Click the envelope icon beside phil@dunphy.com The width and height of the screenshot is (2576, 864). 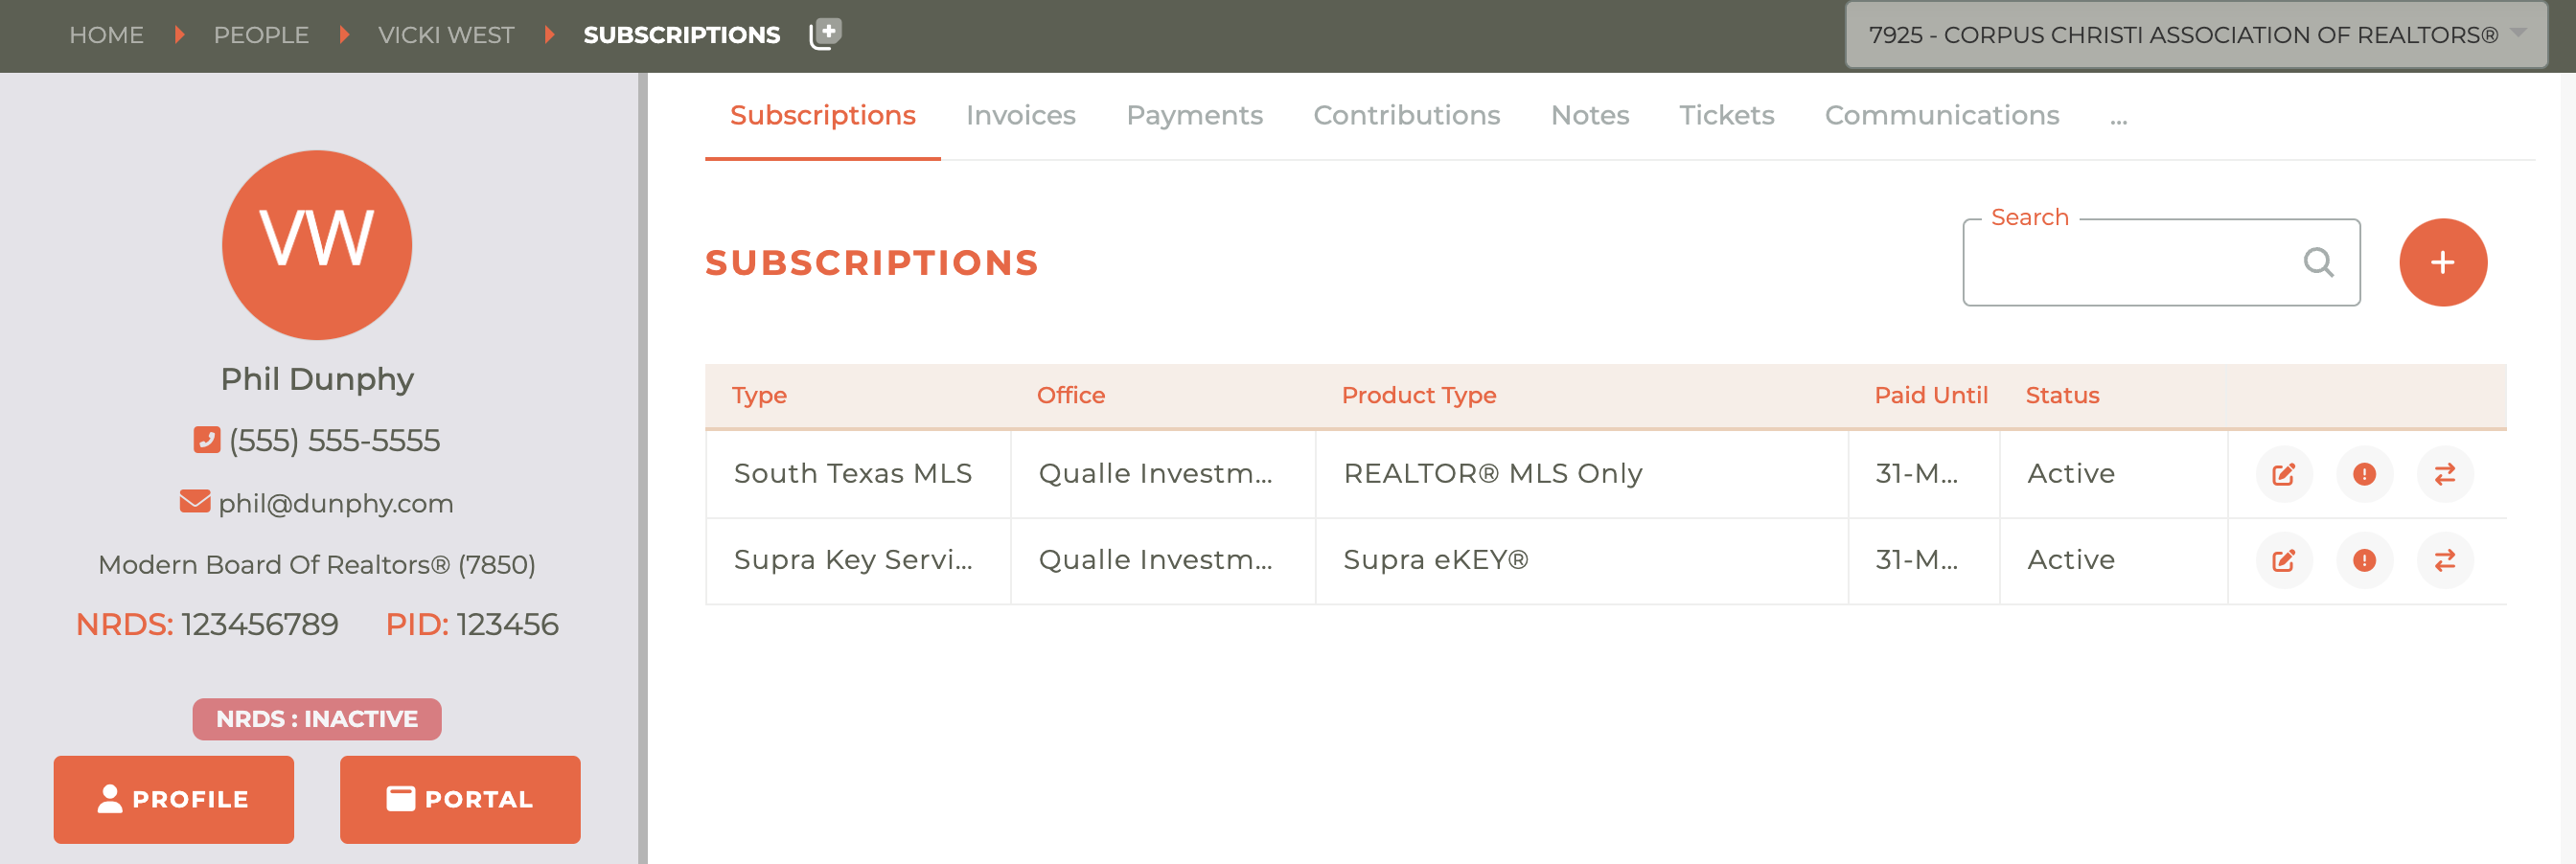coord(195,501)
